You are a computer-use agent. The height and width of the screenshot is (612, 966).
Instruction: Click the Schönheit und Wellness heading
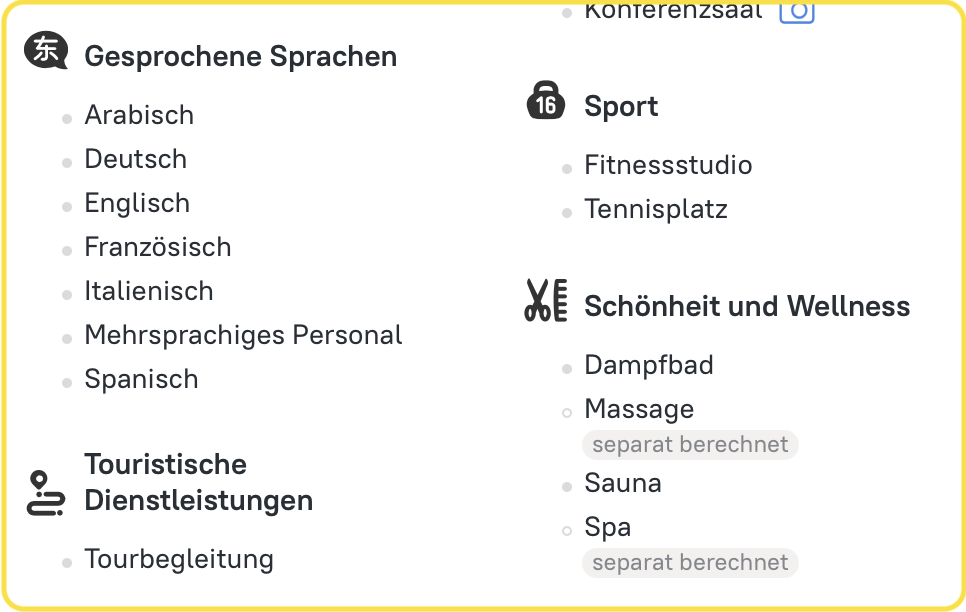click(747, 306)
